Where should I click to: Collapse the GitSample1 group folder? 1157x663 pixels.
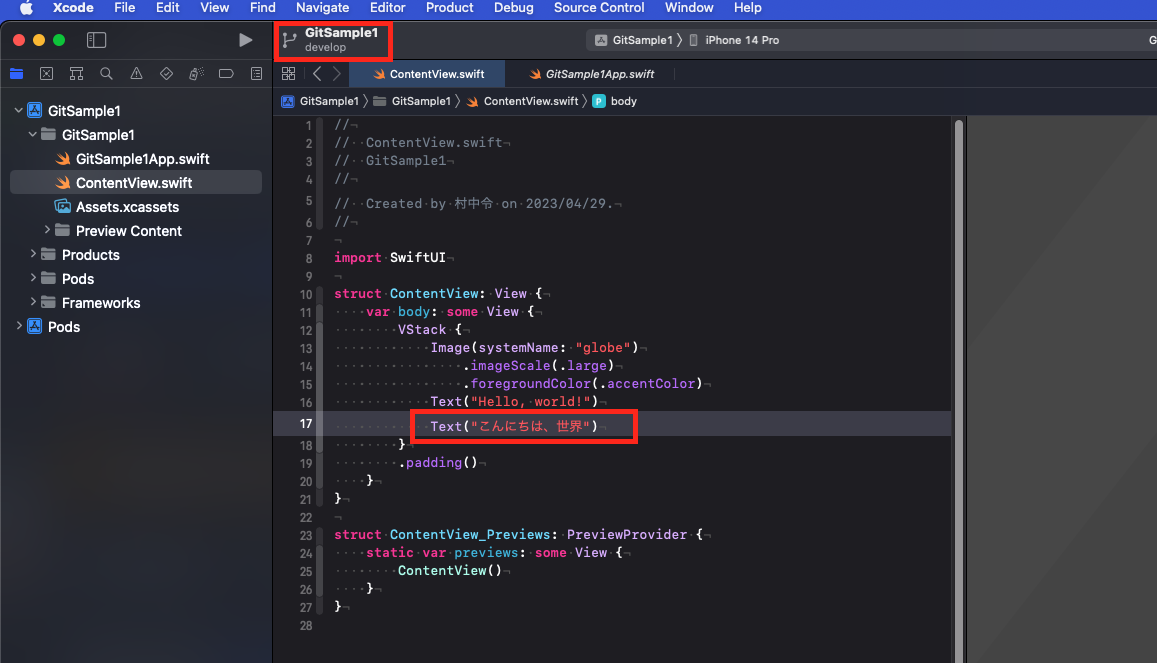point(32,134)
